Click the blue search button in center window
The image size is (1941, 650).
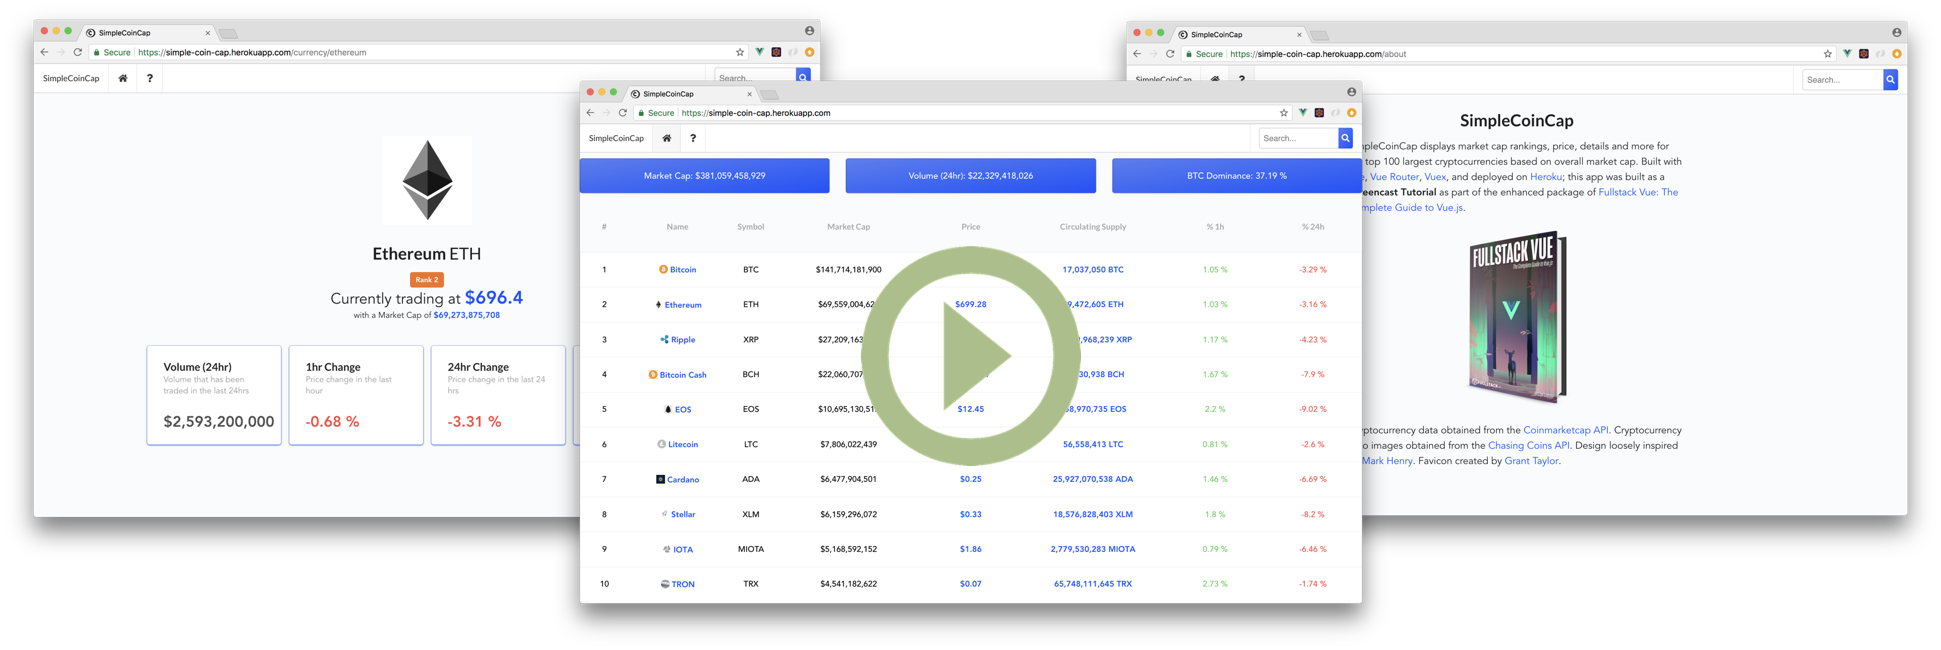1345,138
